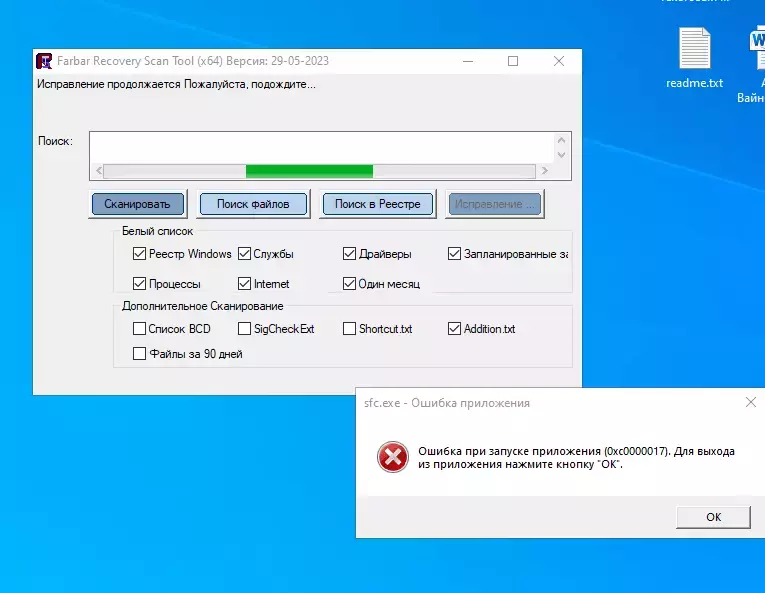765x593 pixels.
Task: Minimize the Farbar Recovery Scan Tool window
Action: tap(468, 61)
